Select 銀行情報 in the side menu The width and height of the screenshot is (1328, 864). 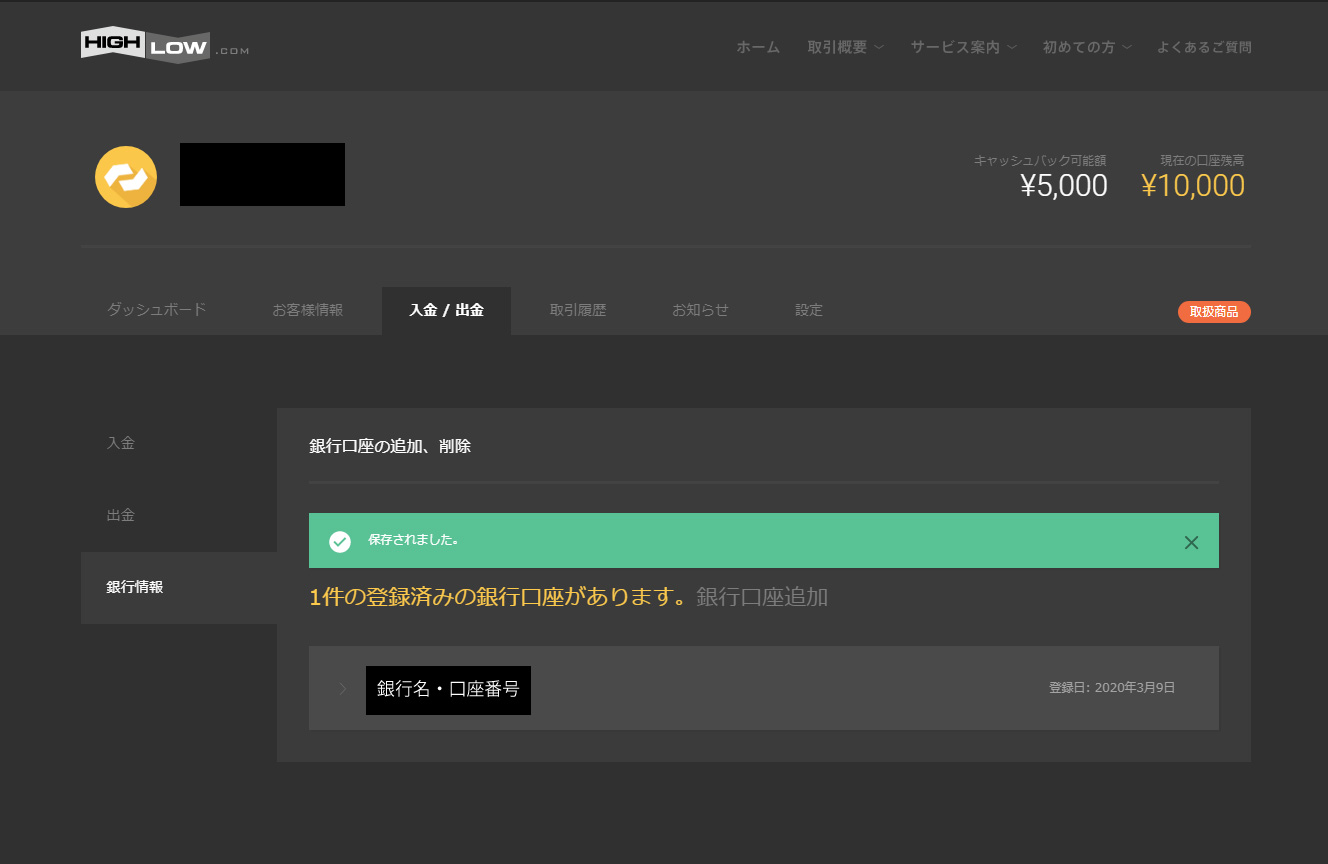point(179,587)
